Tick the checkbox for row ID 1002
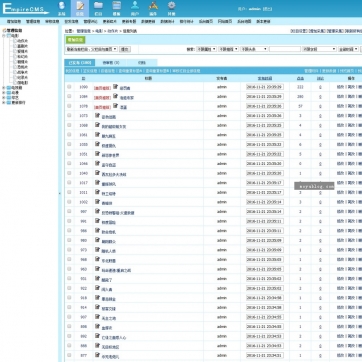 pos(69,202)
